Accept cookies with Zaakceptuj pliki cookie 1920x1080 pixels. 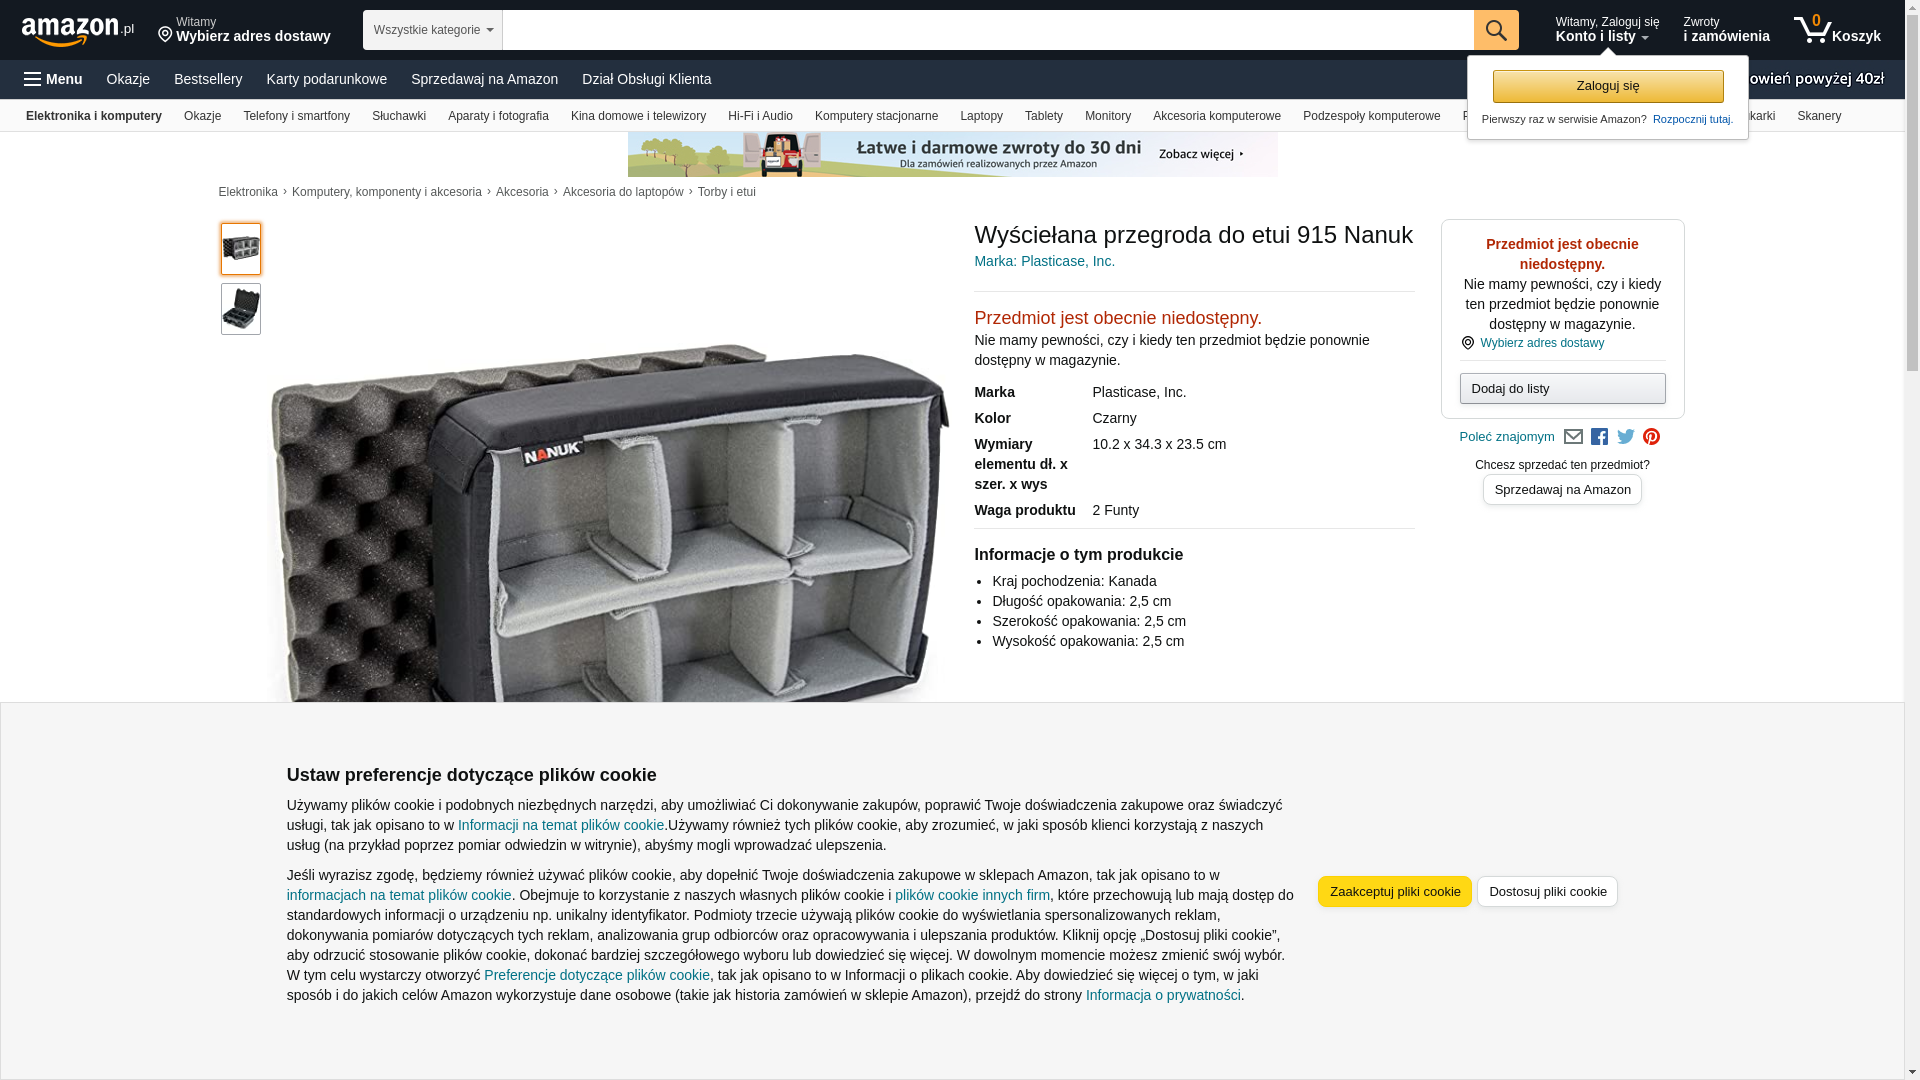pos(1394,892)
